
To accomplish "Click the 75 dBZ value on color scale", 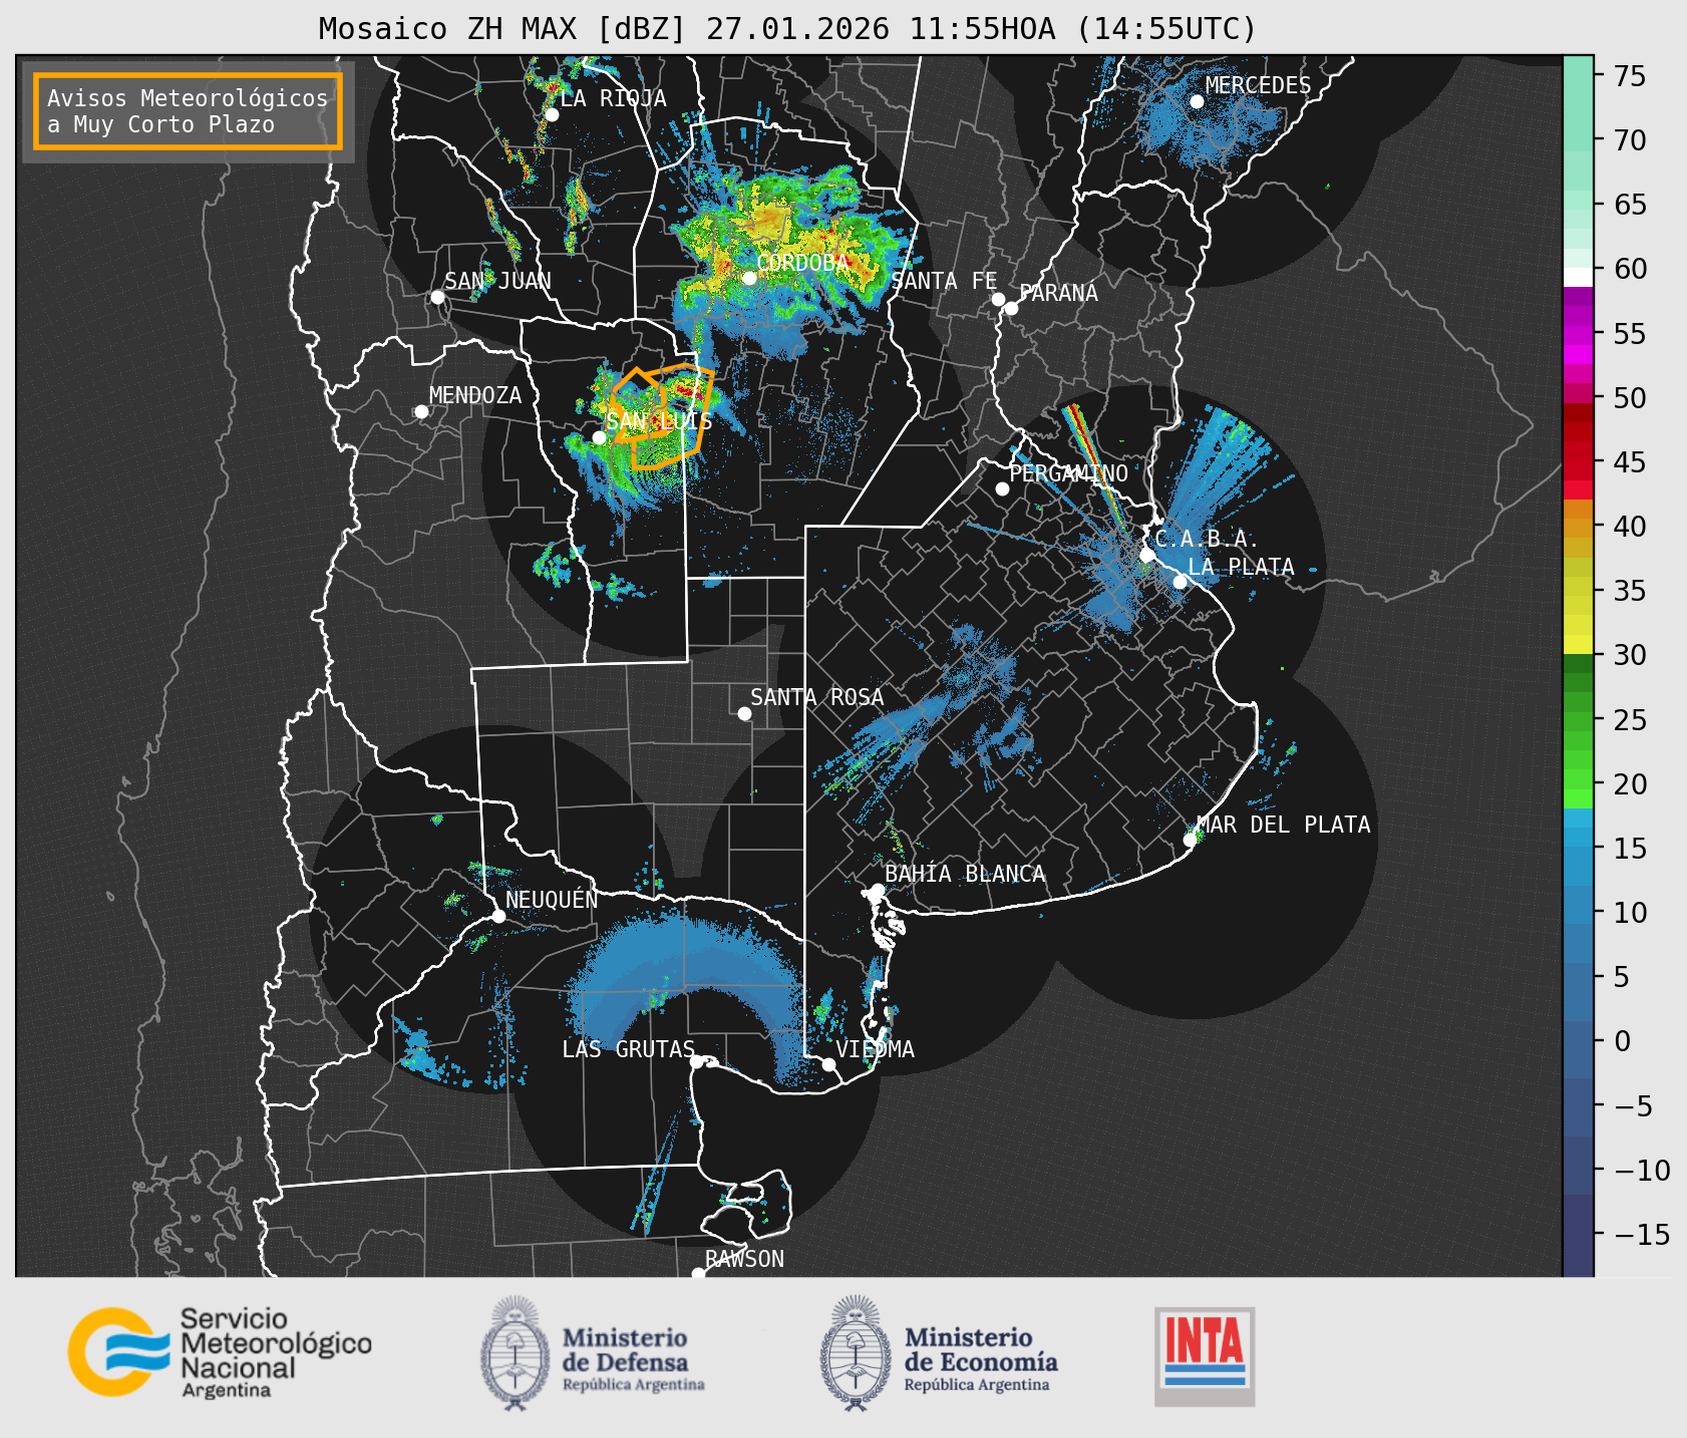I will tap(1629, 76).
